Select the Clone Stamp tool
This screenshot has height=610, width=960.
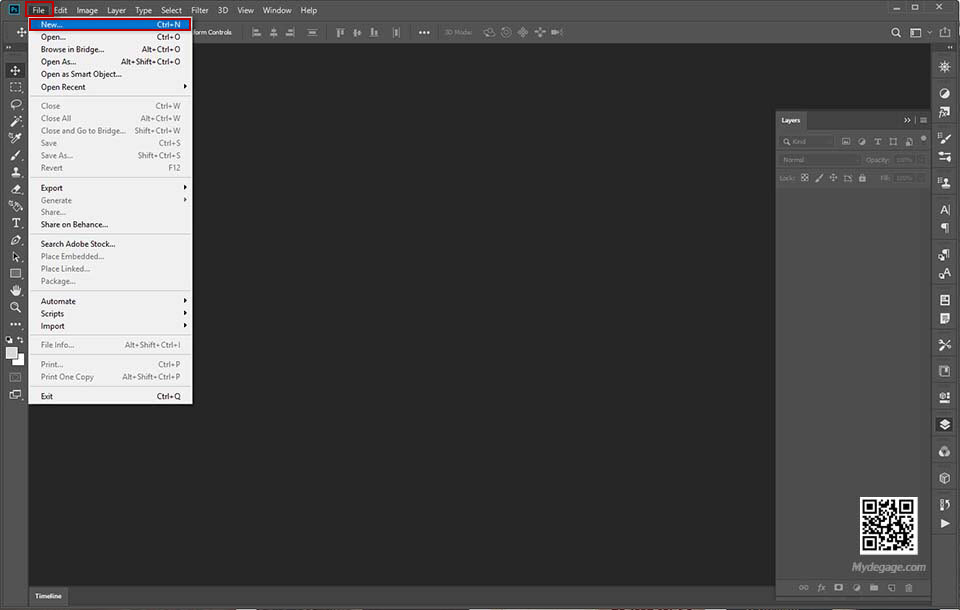pyautogui.click(x=15, y=172)
